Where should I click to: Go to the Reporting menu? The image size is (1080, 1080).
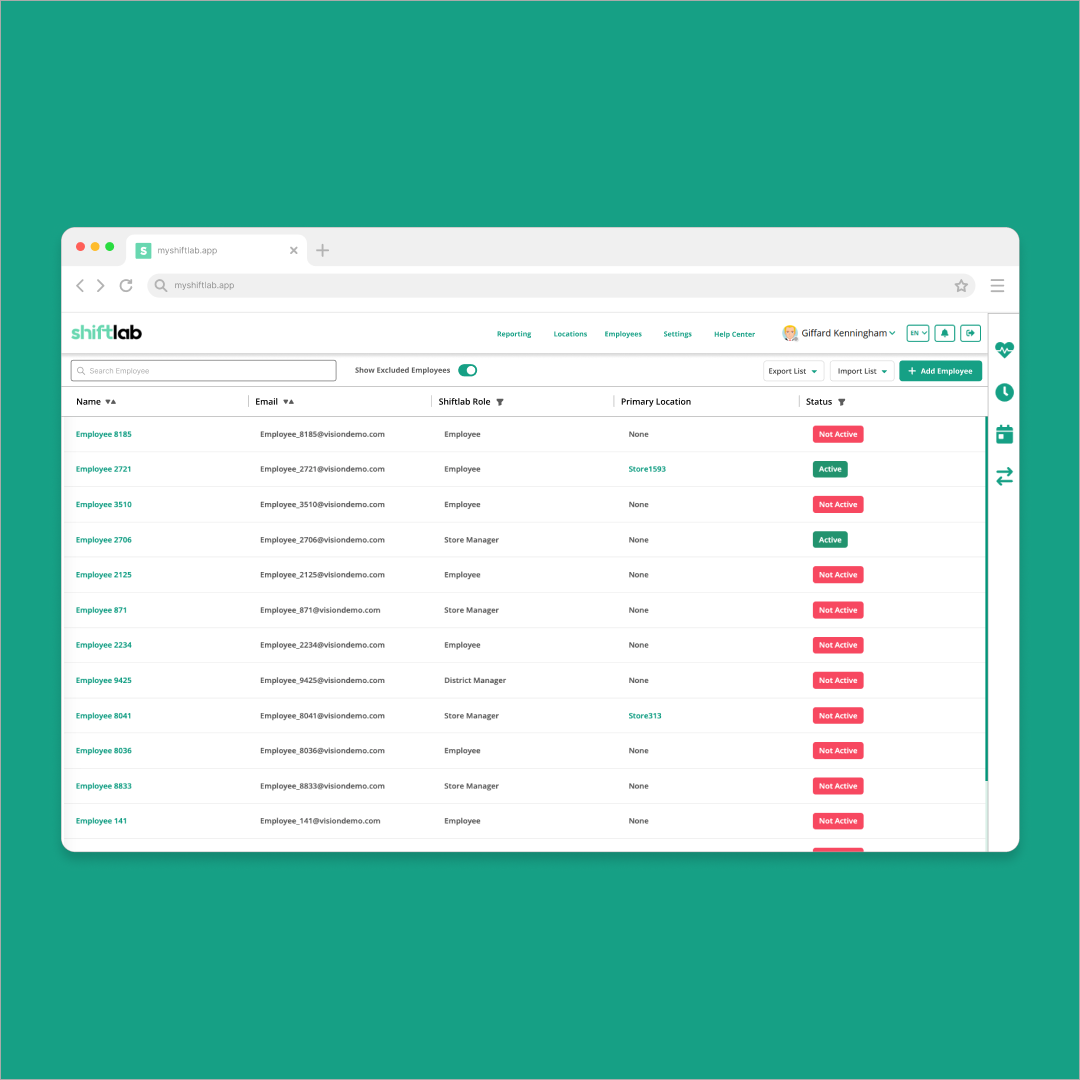(514, 334)
